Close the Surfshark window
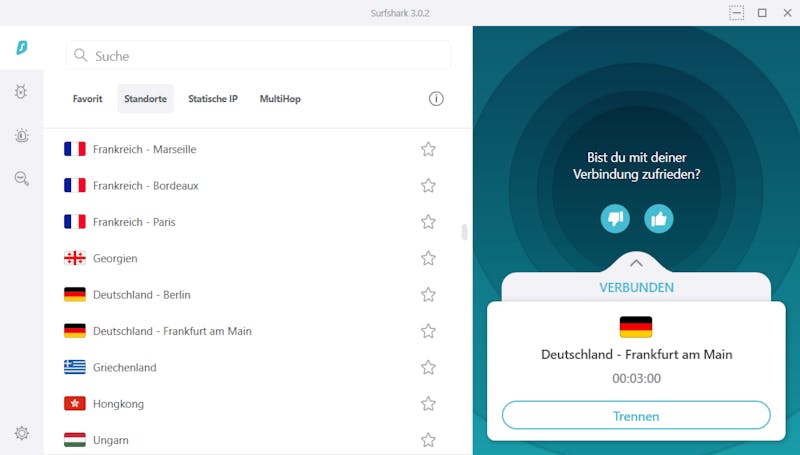This screenshot has width=800, height=455. coord(787,13)
